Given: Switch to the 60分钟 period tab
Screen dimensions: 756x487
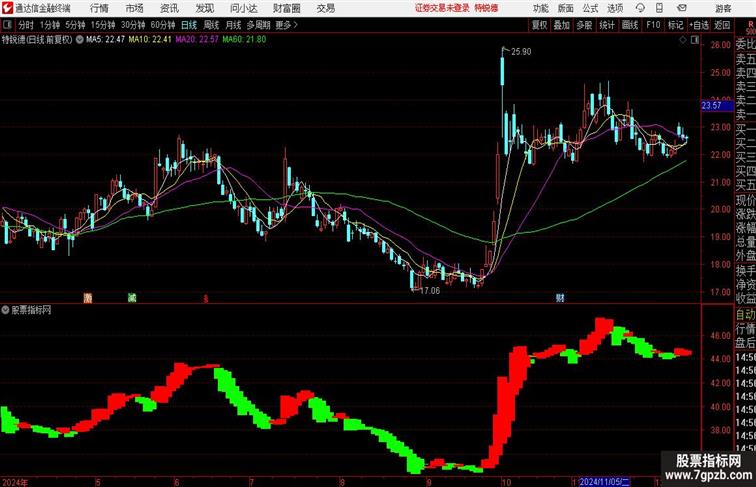Looking at the screenshot, I should click(163, 25).
